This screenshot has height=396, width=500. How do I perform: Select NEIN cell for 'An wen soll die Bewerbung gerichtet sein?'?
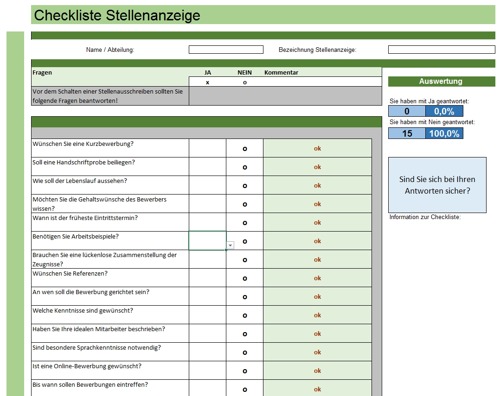pos(245,296)
